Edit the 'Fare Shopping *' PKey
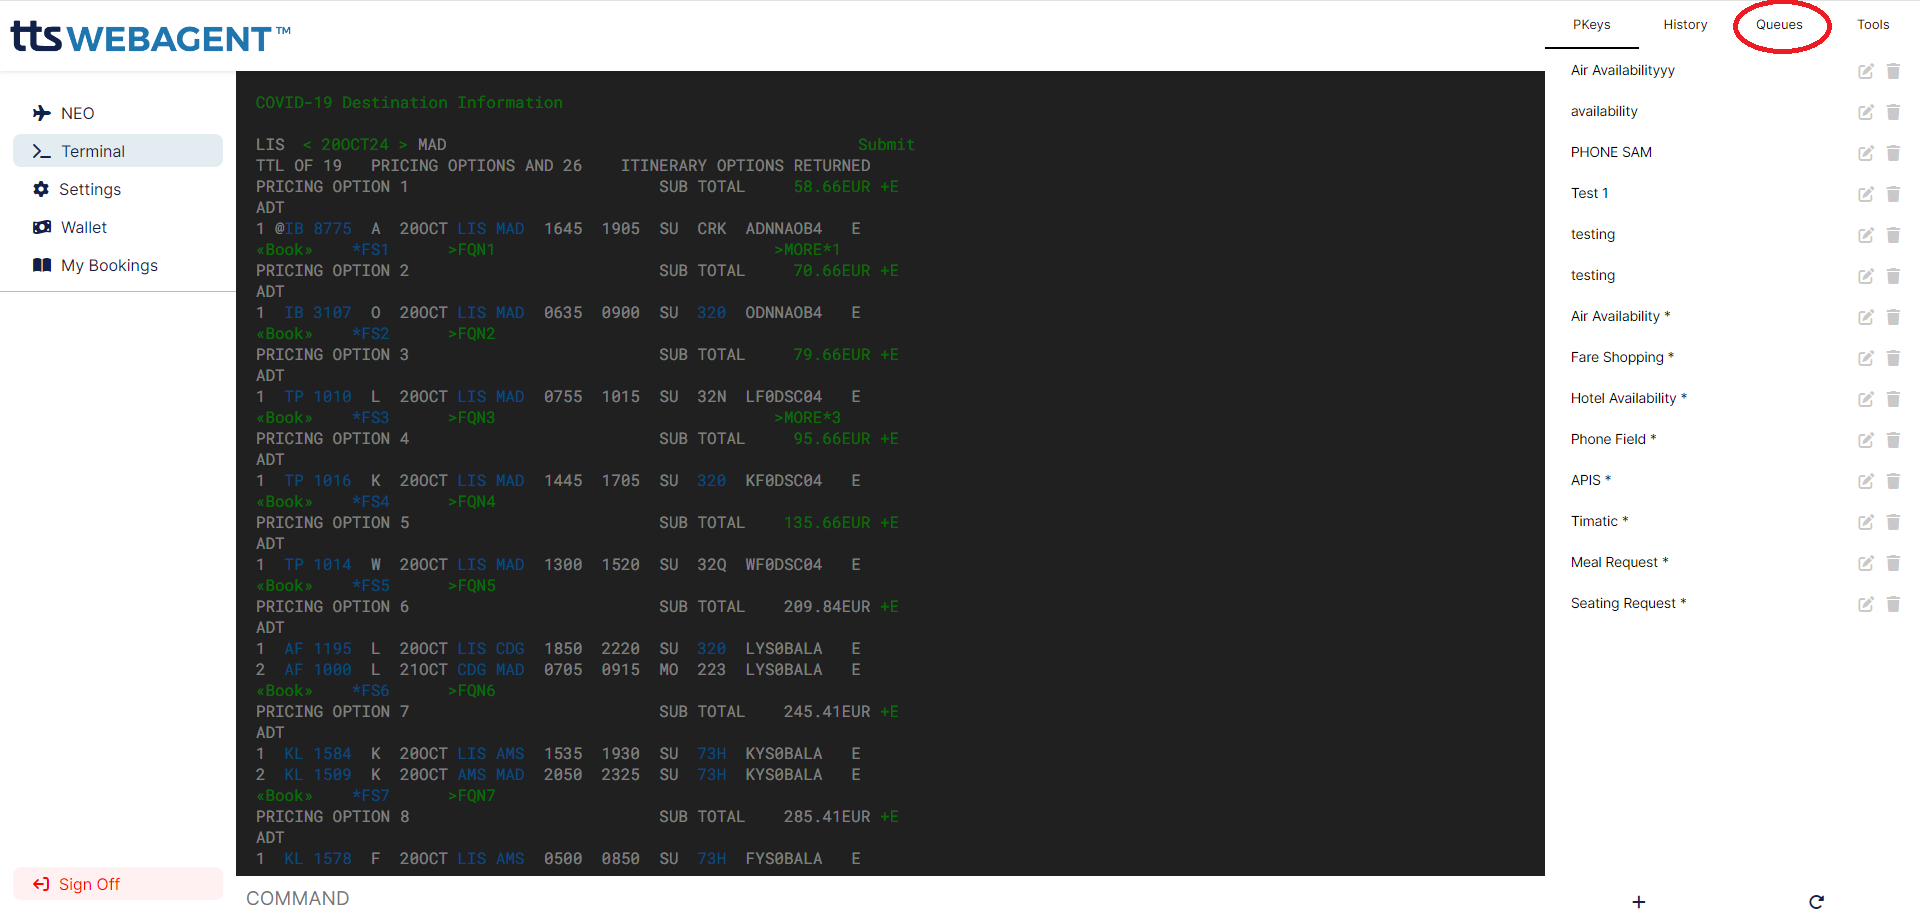Viewport: 1920px width, 920px height. 1865,358
